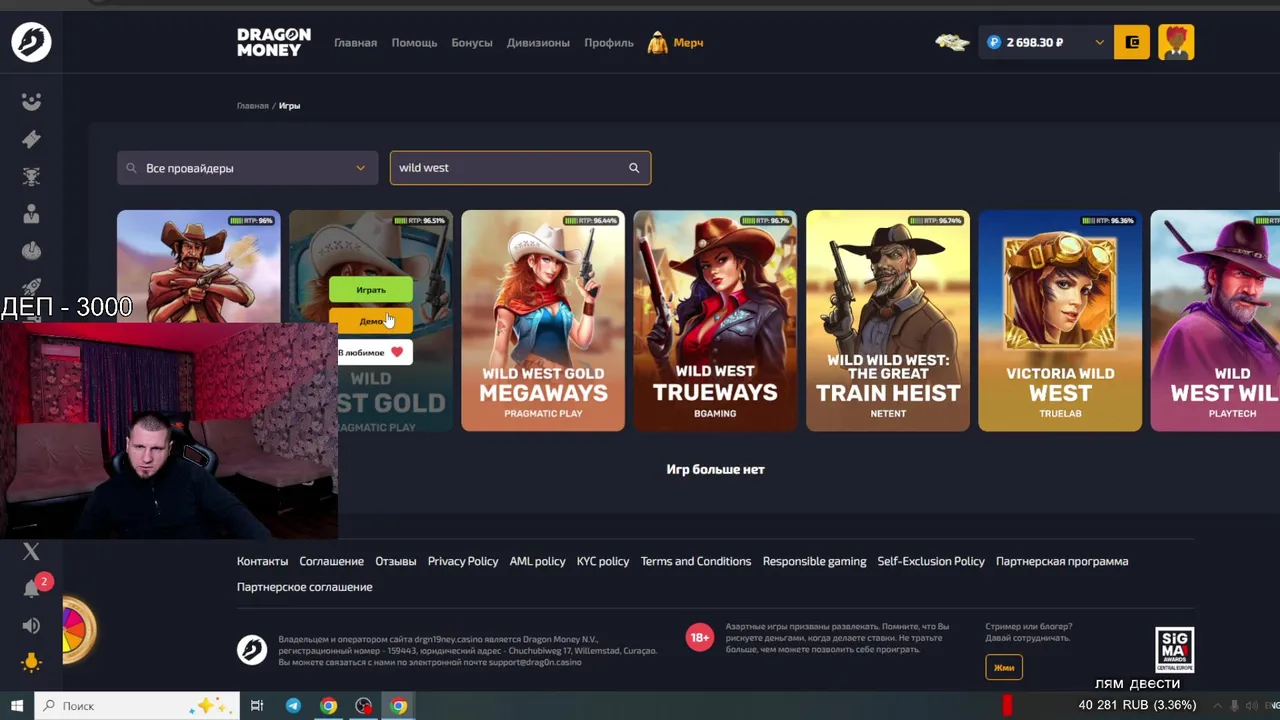The height and width of the screenshot is (720, 1280).
Task: Open the rocket sidebar icon
Action: [x=31, y=288]
